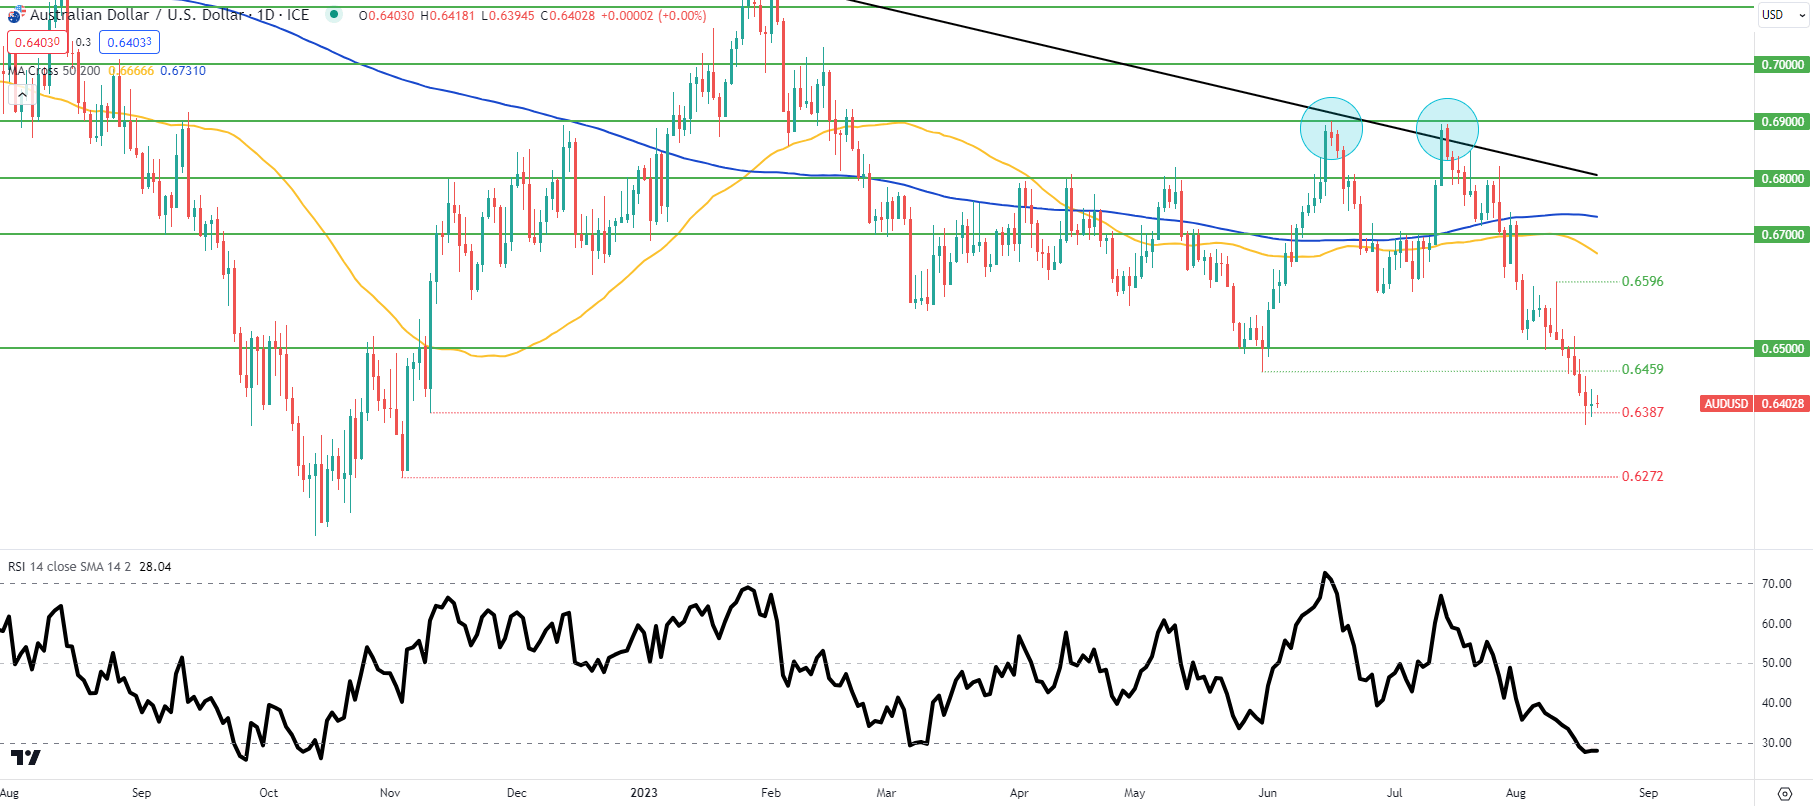Click the 2023 label on the time axis

pos(644,793)
